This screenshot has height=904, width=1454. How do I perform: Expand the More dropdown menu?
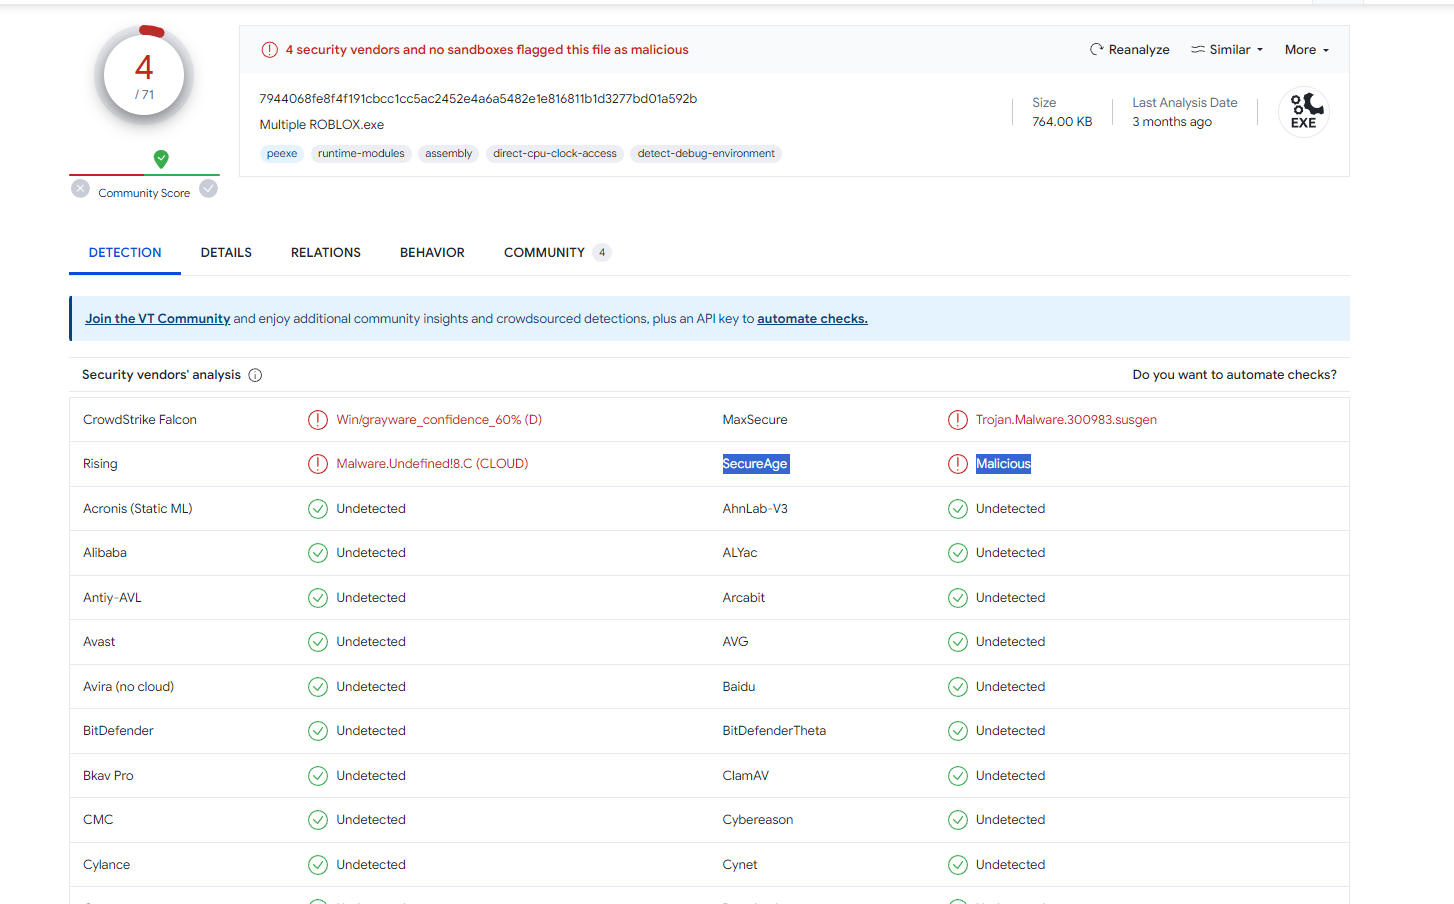pos(1306,50)
